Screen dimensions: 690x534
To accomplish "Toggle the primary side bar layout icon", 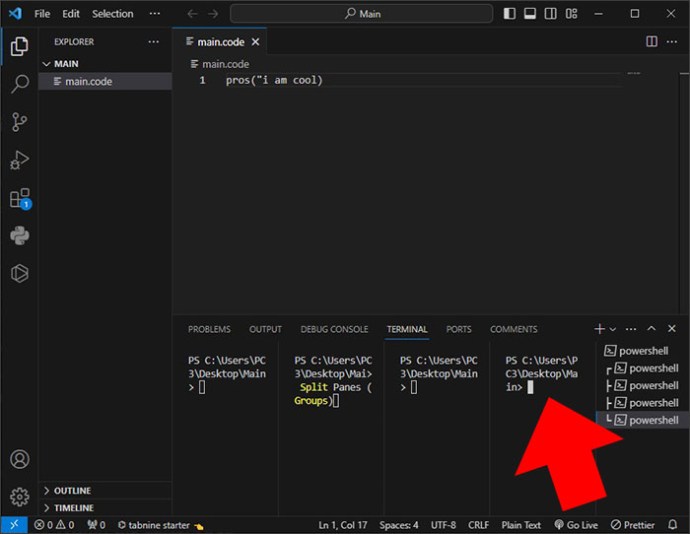I will (510, 14).
